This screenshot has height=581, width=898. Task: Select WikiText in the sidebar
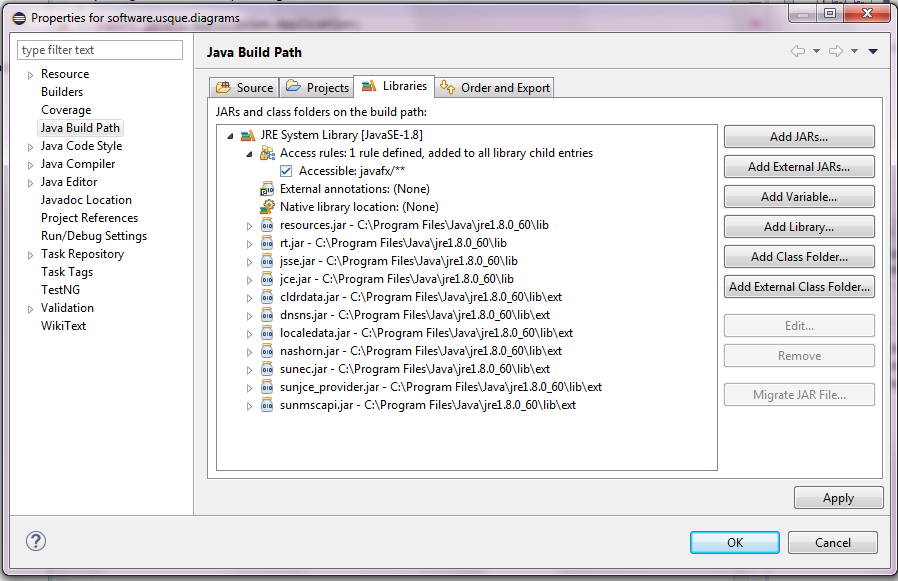pos(63,326)
